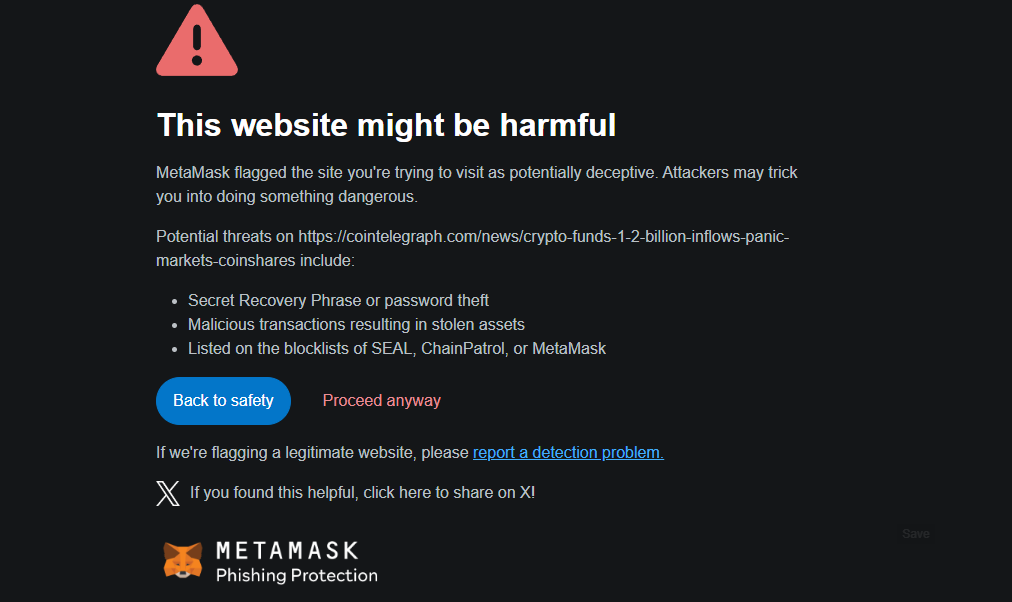Viewport: 1012px width, 602px height.
Task: Select the SEAL, ChainPatrol blocklists bullet
Action: click(x=397, y=348)
